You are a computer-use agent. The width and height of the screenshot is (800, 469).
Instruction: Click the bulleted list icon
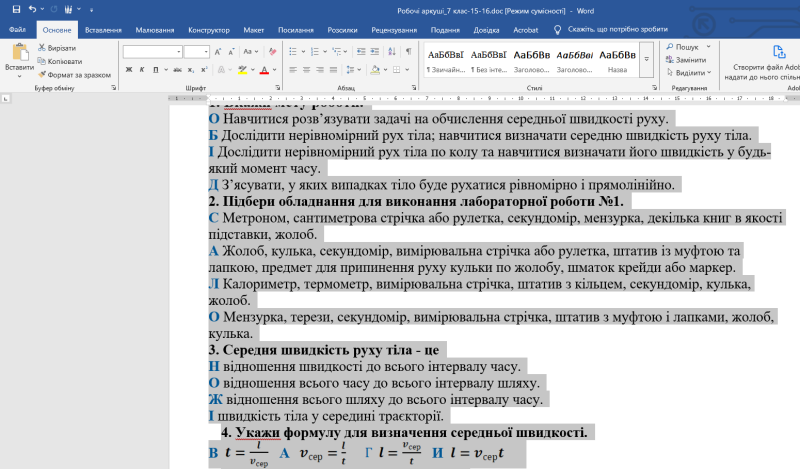tap(293, 52)
